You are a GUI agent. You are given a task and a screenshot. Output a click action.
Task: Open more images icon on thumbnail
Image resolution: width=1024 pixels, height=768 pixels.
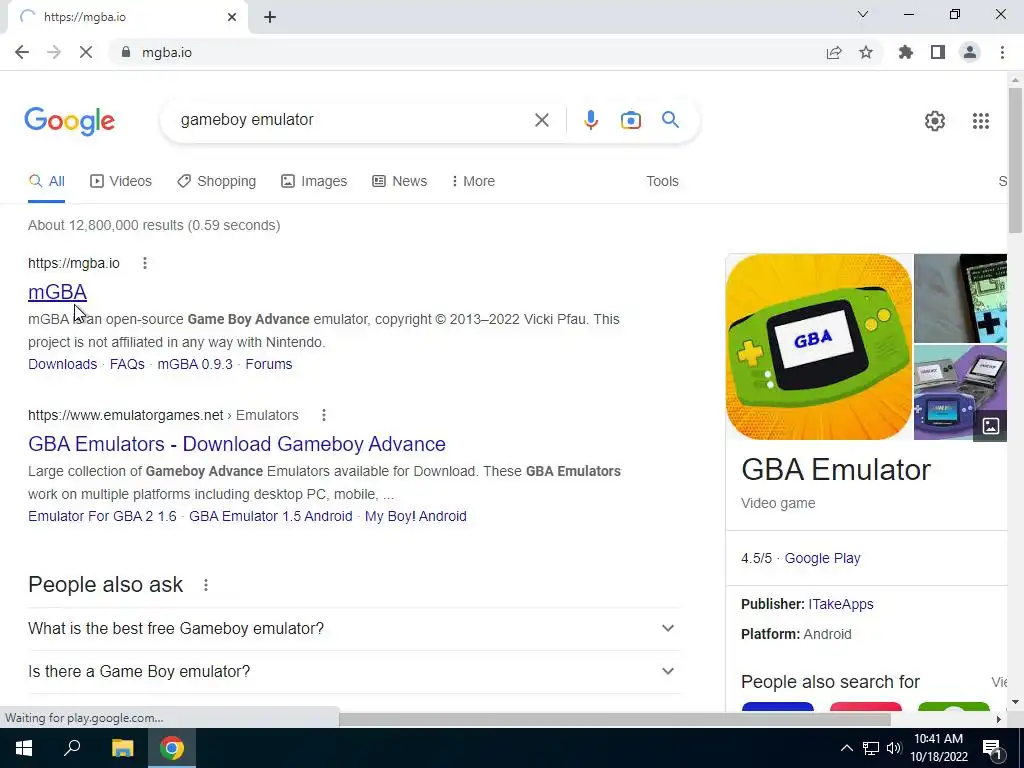point(991,426)
